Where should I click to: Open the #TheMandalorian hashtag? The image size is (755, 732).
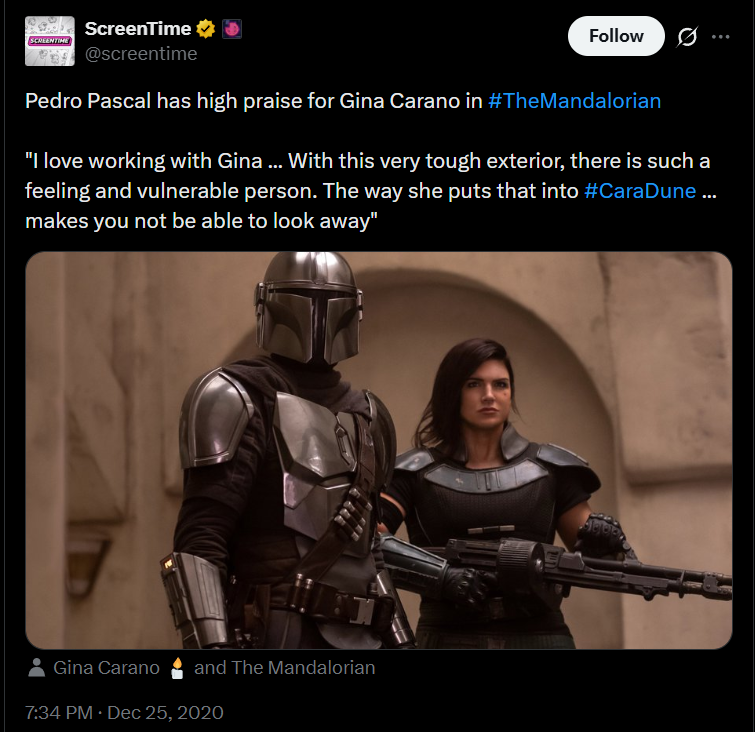[x=574, y=101]
